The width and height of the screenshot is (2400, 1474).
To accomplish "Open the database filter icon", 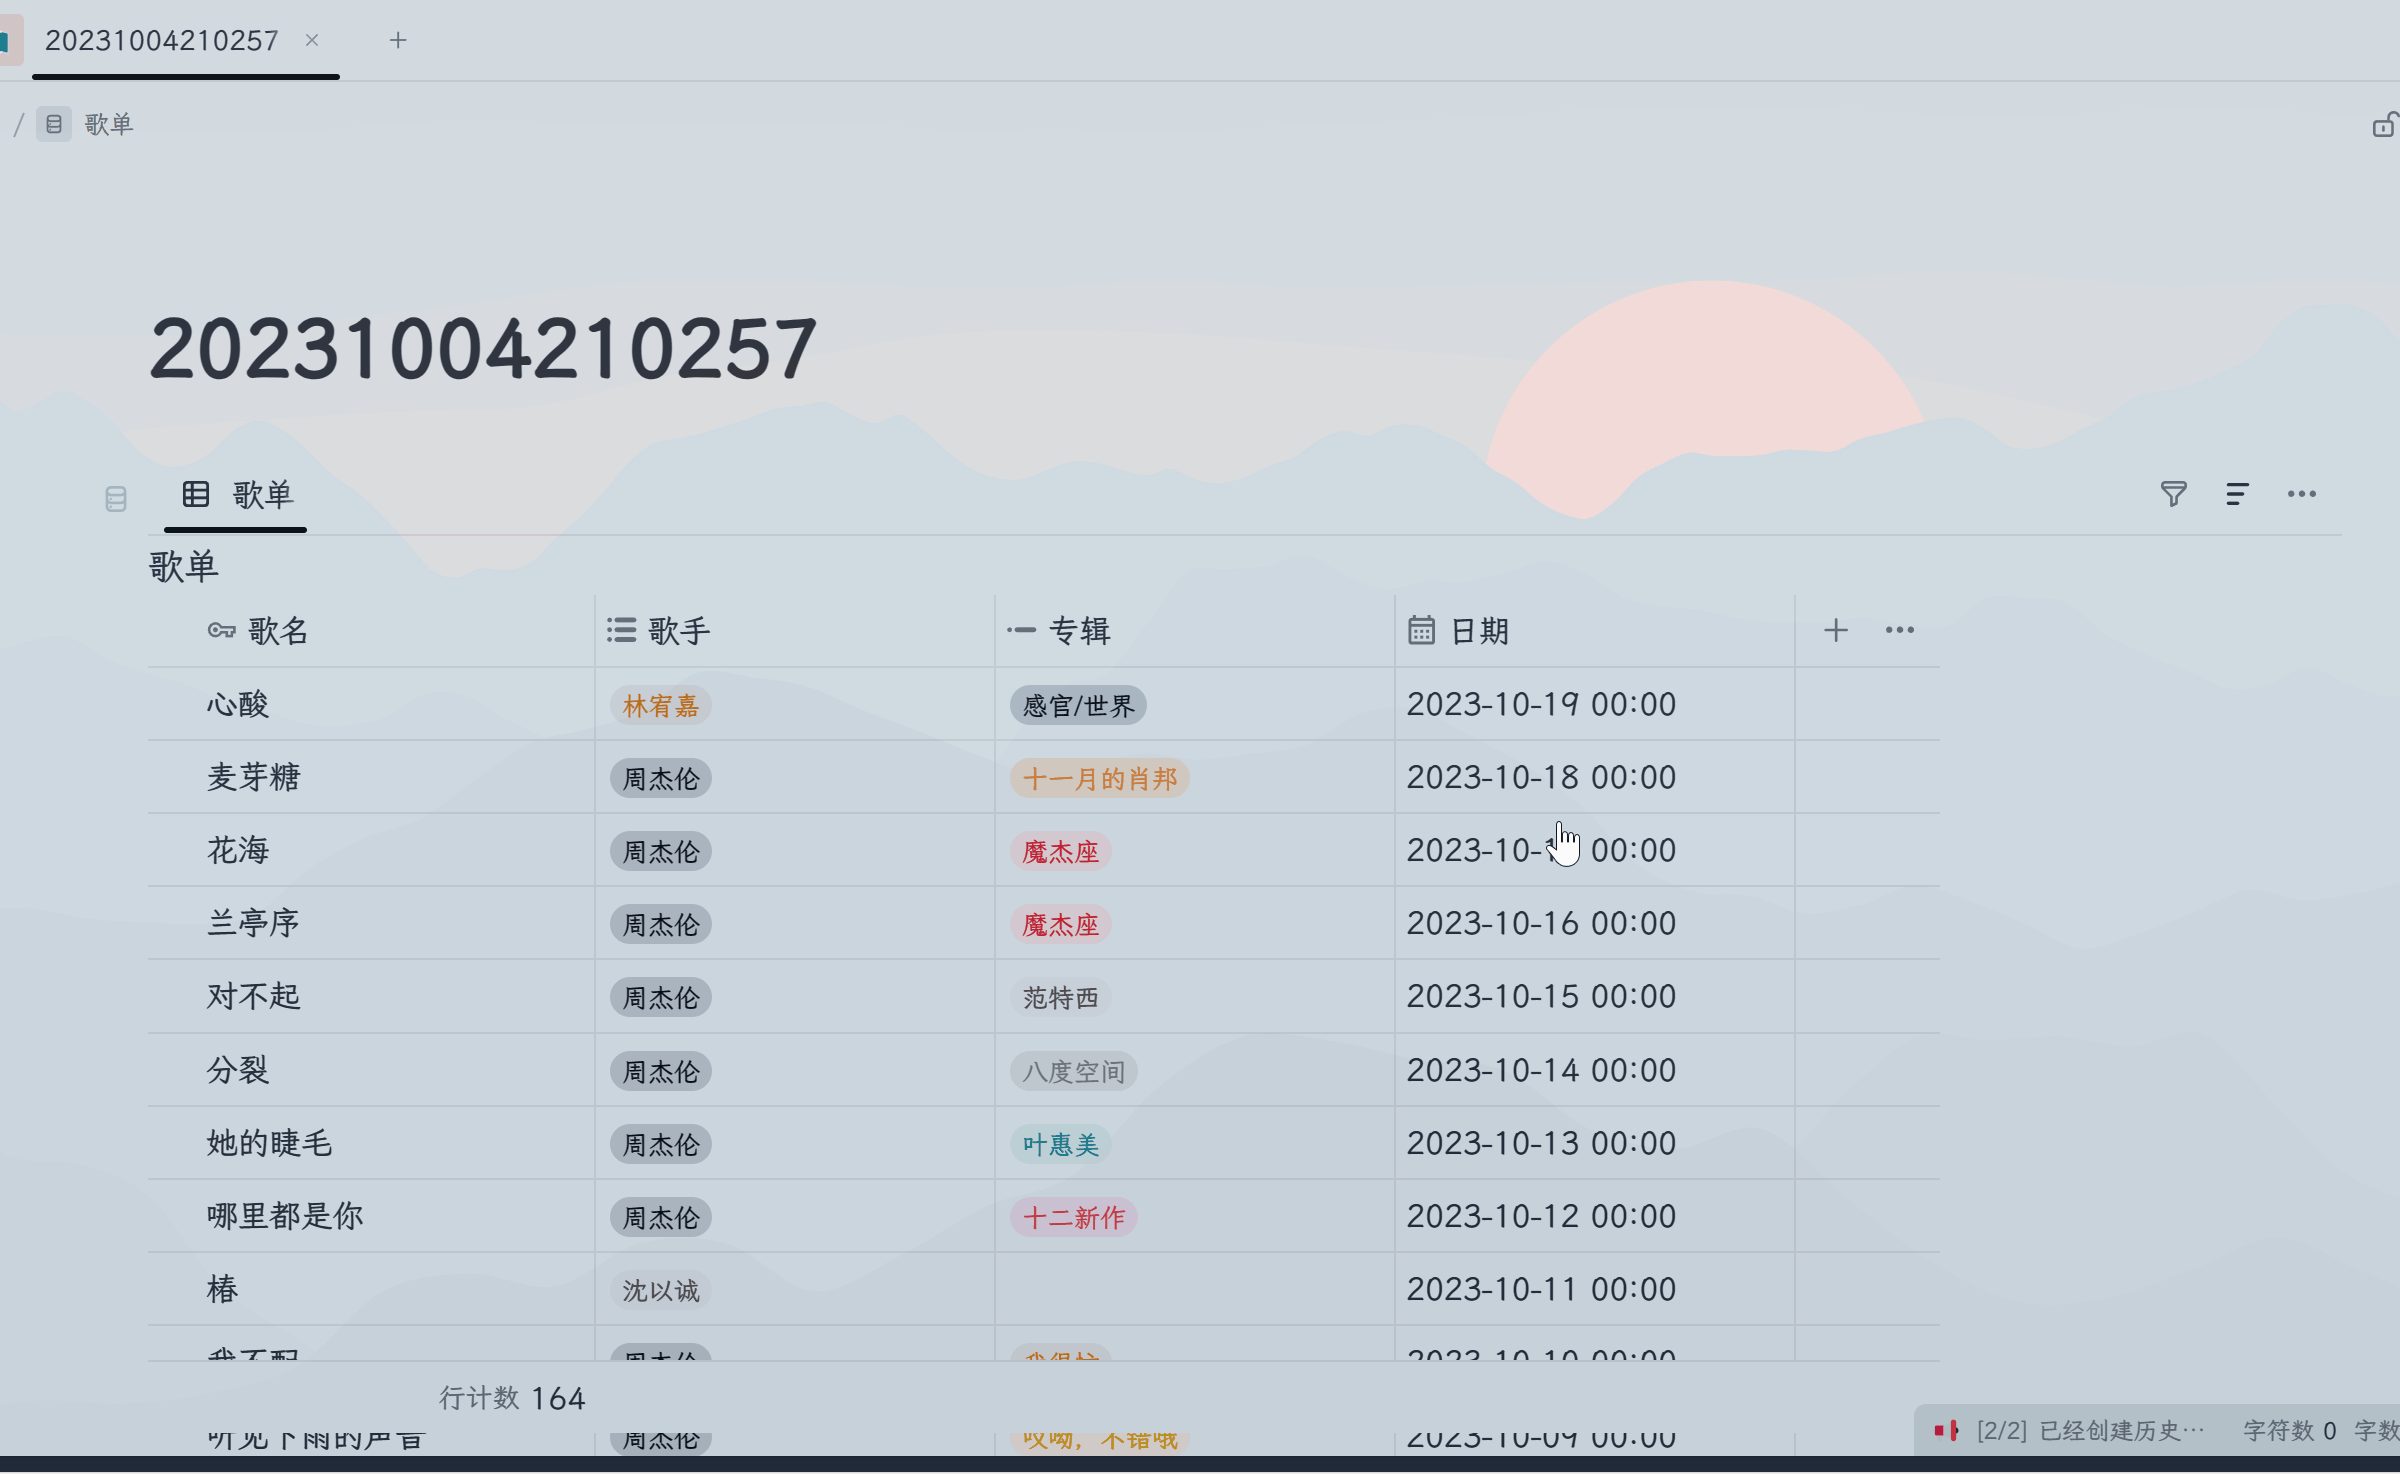I will coord(2173,494).
